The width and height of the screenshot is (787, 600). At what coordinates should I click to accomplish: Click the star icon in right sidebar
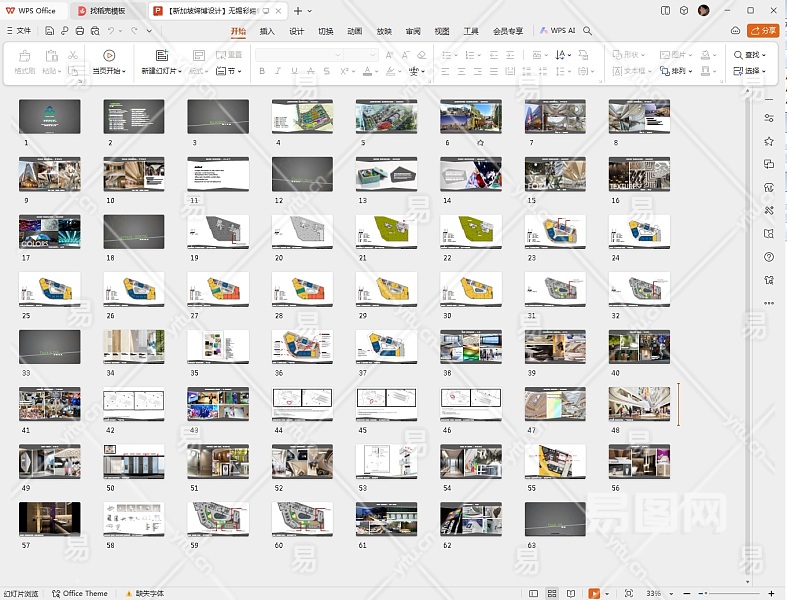768,142
